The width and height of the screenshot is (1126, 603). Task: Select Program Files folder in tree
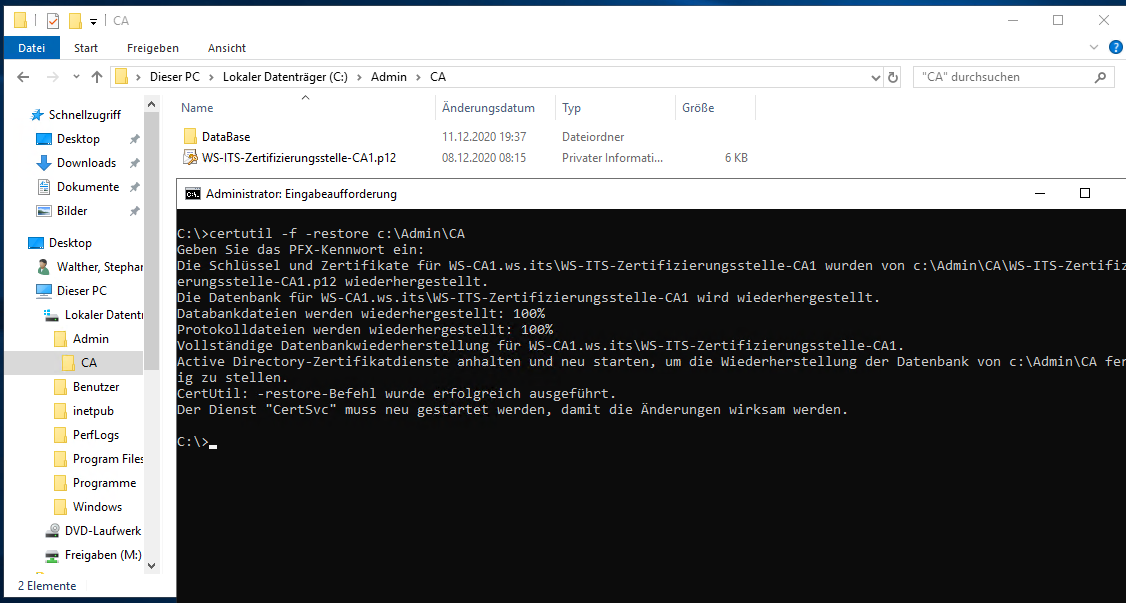(108, 459)
